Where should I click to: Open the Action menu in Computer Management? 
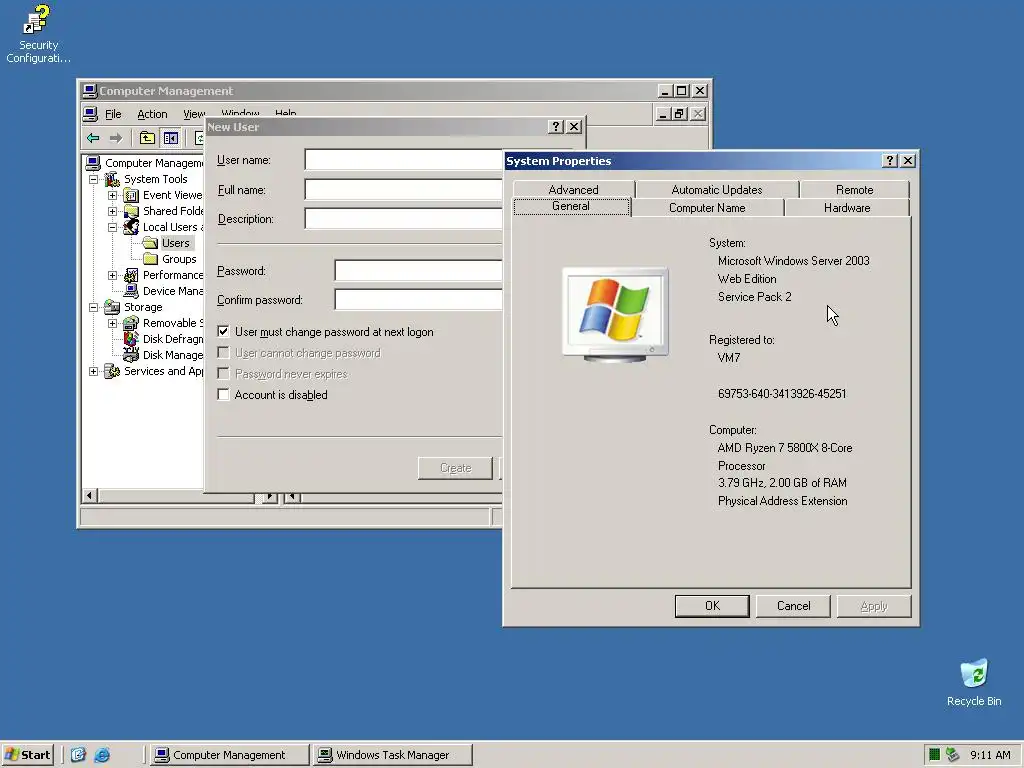tap(152, 114)
